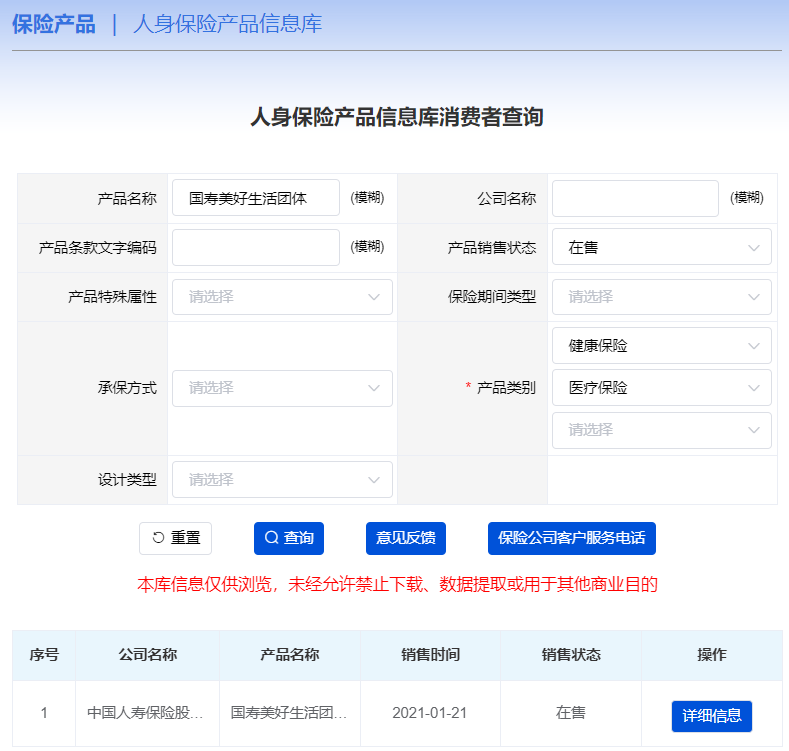Click the company name cell 中国人寿保险股…
Screen dimensions: 789x751
147,713
